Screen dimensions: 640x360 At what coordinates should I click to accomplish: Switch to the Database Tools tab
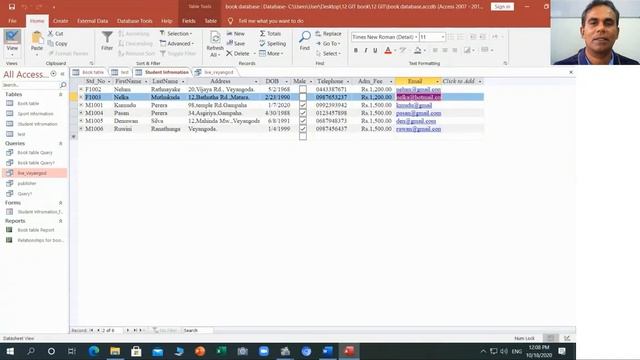[x=134, y=21]
